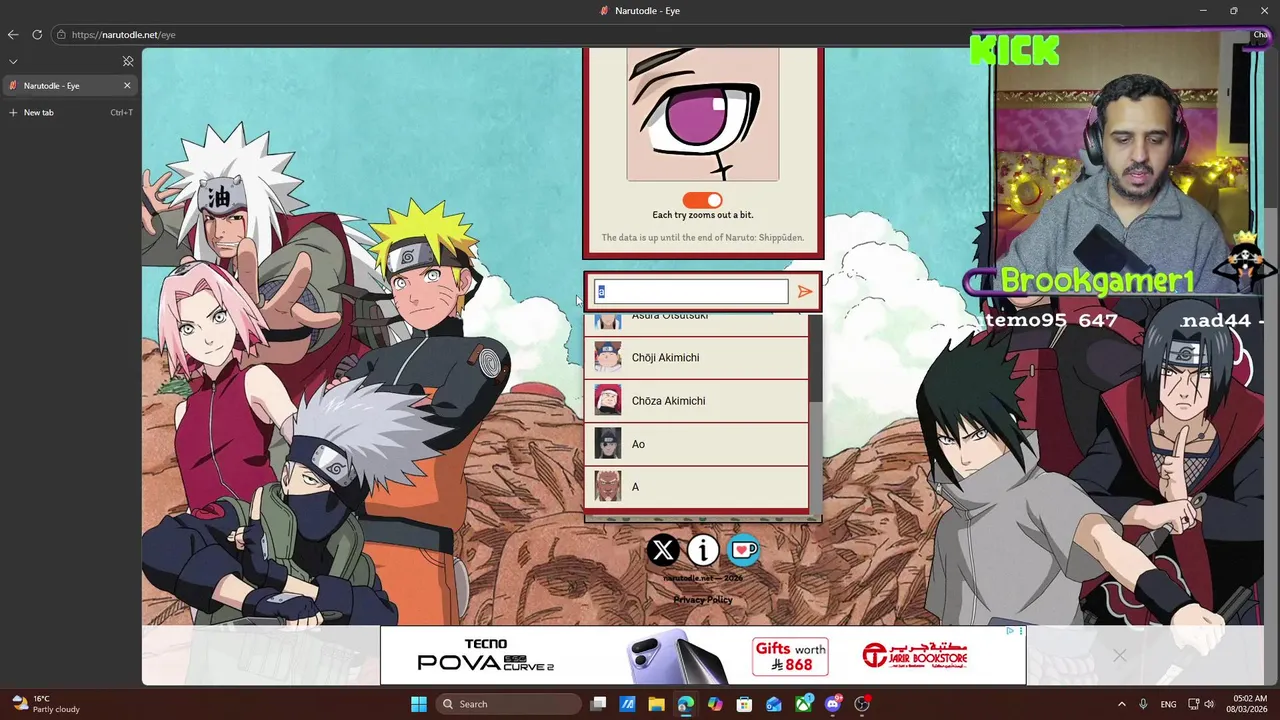Image resolution: width=1280 pixels, height=720 pixels.
Task: Select Ao from the suggestion list
Action: point(696,444)
